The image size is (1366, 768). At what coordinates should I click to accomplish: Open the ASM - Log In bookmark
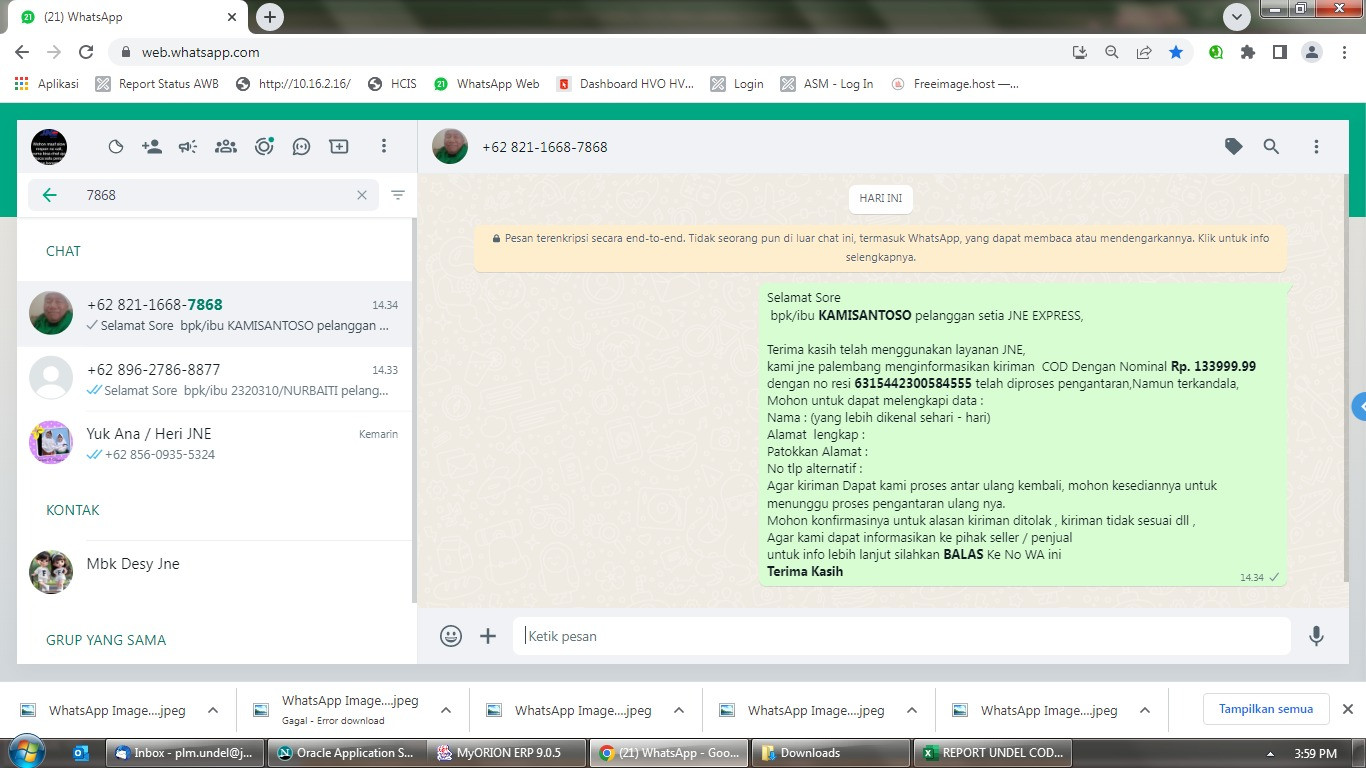click(x=827, y=84)
